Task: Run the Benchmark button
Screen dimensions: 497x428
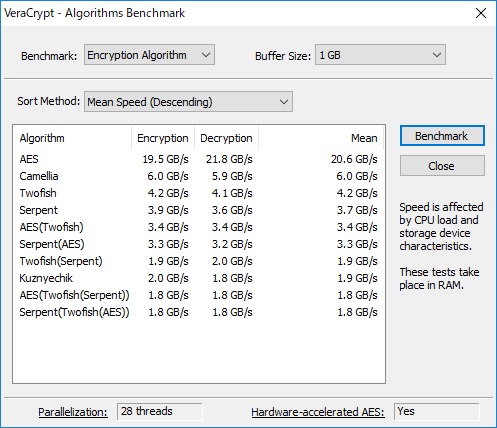Action: click(442, 136)
